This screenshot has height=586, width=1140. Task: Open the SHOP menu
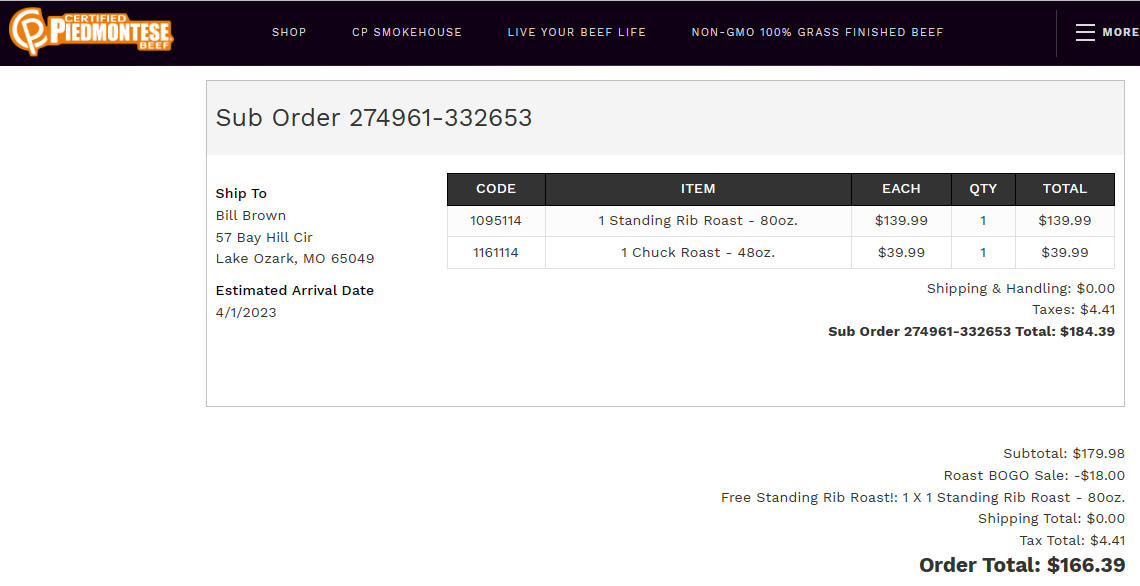(x=289, y=32)
